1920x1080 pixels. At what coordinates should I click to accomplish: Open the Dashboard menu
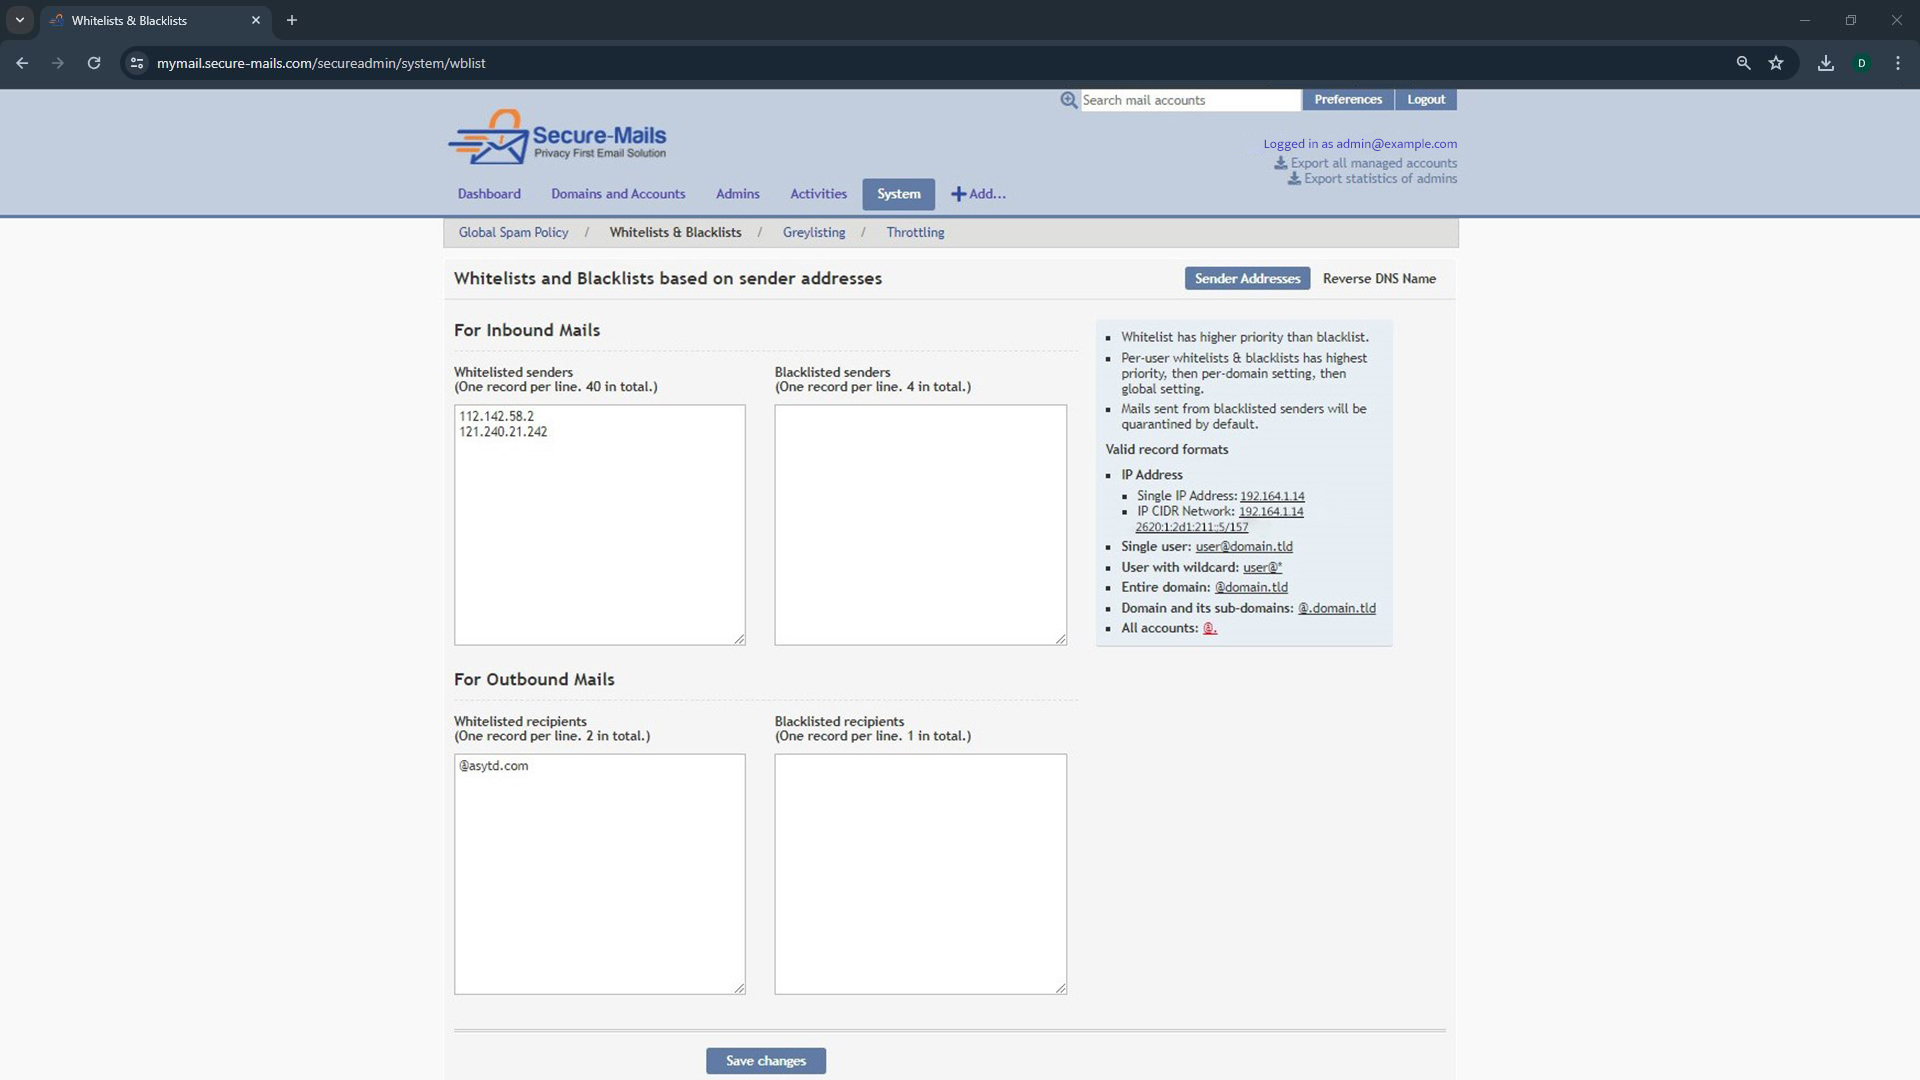point(489,194)
